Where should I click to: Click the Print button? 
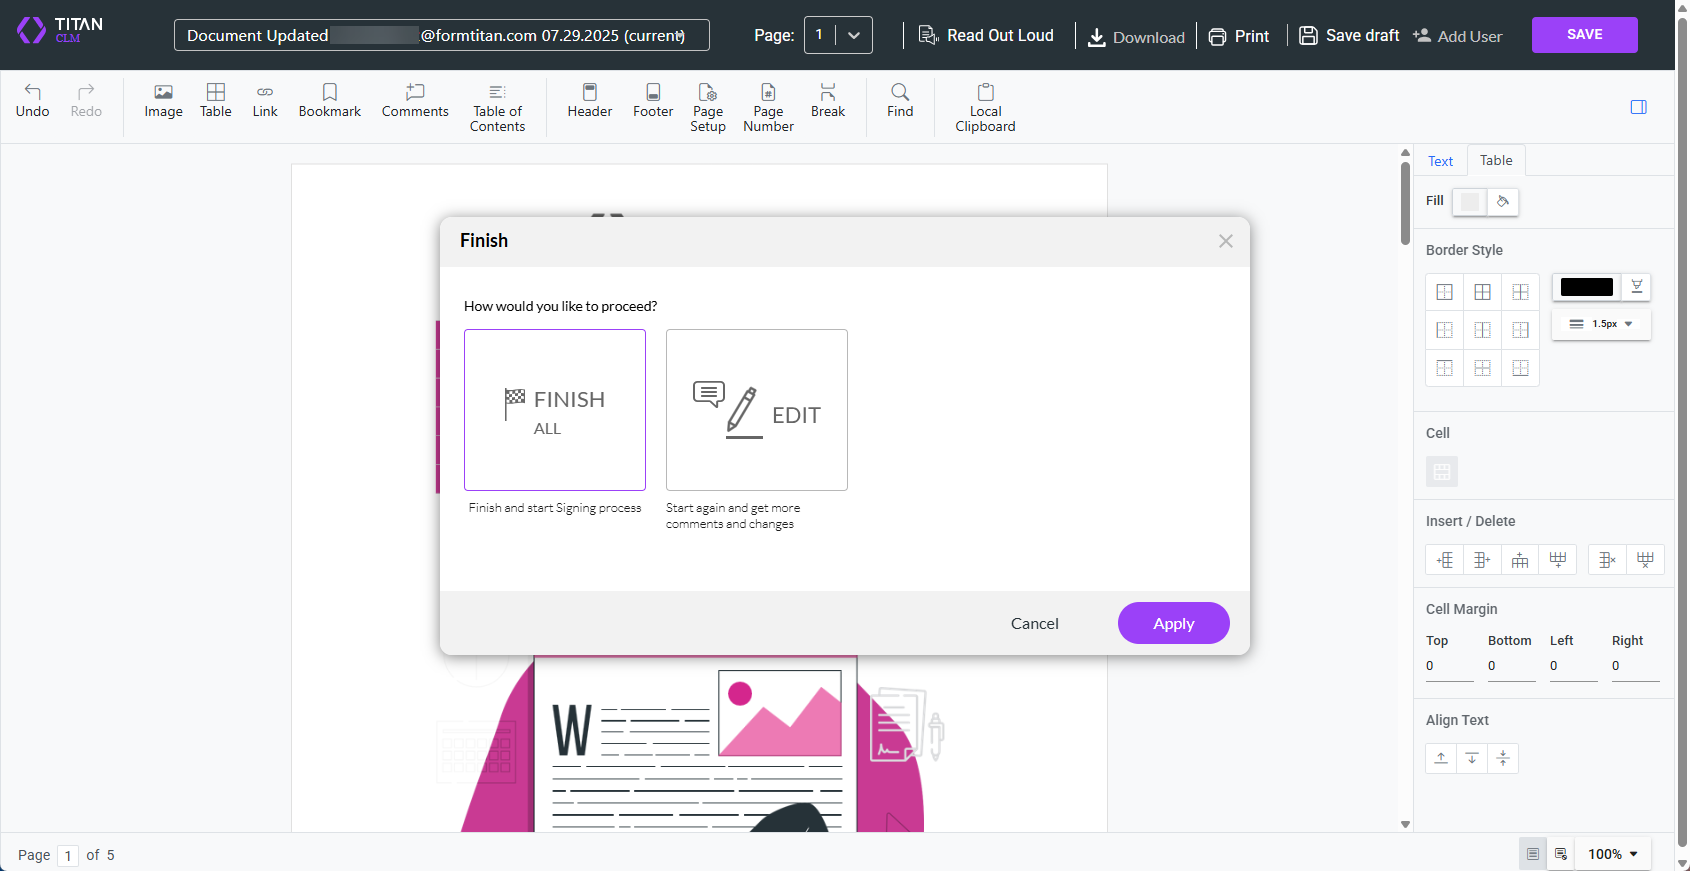pyautogui.click(x=1239, y=37)
